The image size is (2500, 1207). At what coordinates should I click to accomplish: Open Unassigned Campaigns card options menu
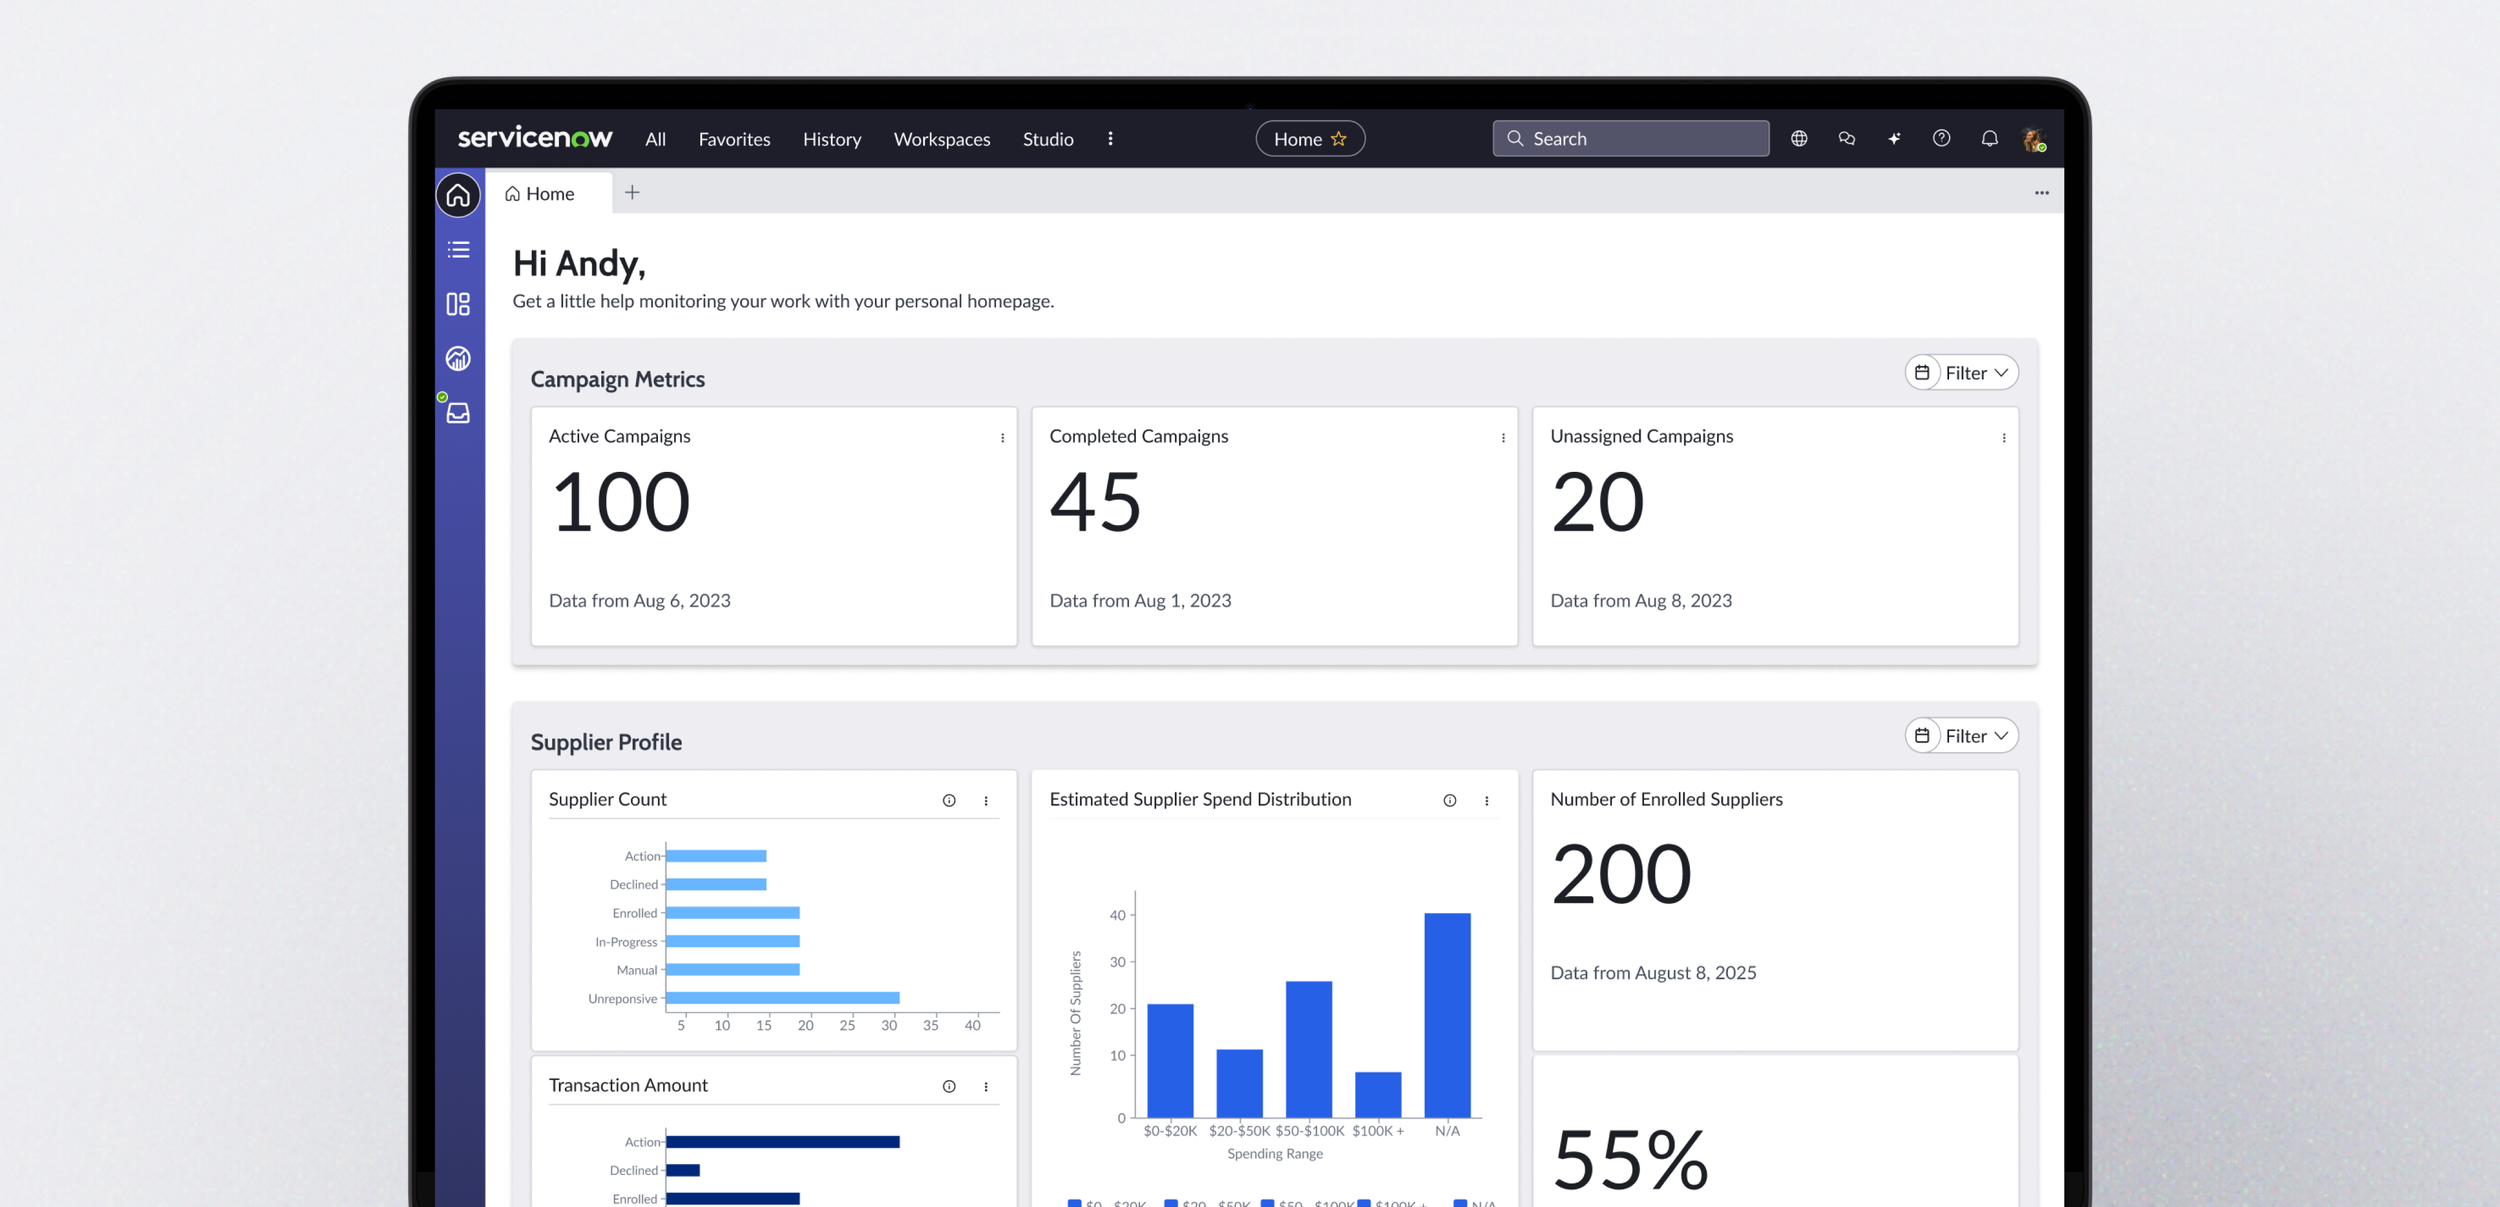pyautogui.click(x=2004, y=438)
